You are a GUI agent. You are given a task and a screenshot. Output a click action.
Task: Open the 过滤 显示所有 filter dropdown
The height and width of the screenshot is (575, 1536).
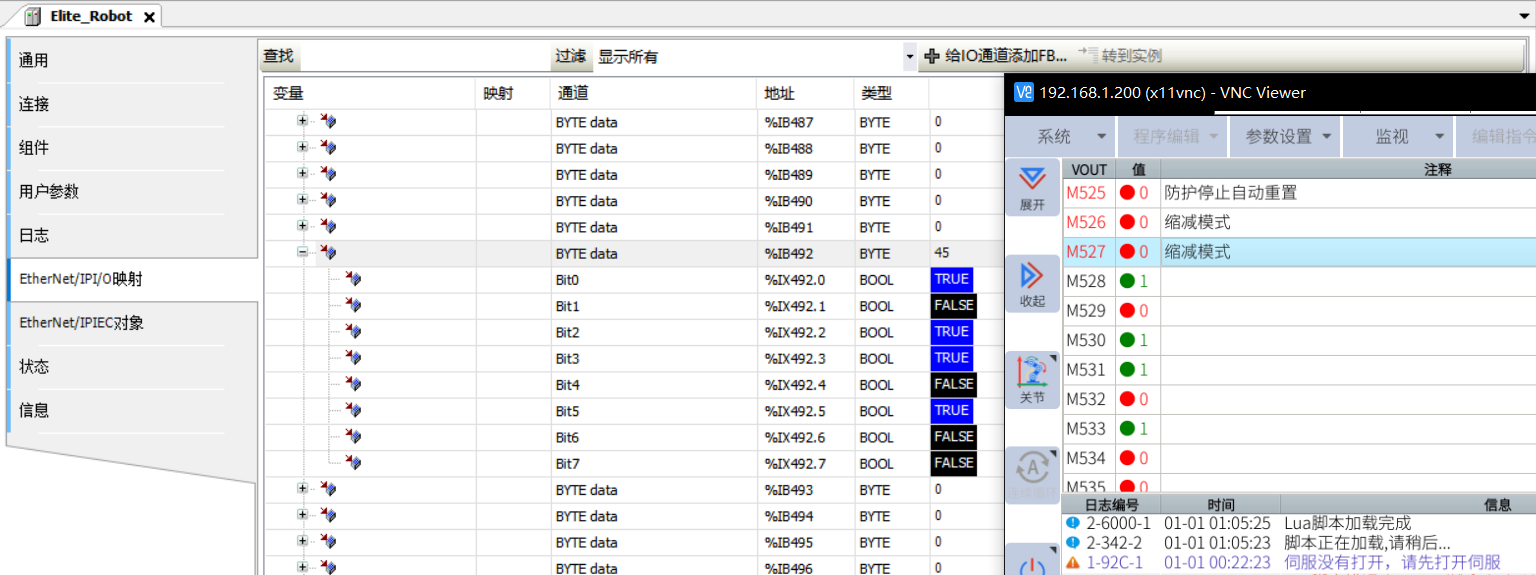coord(909,57)
